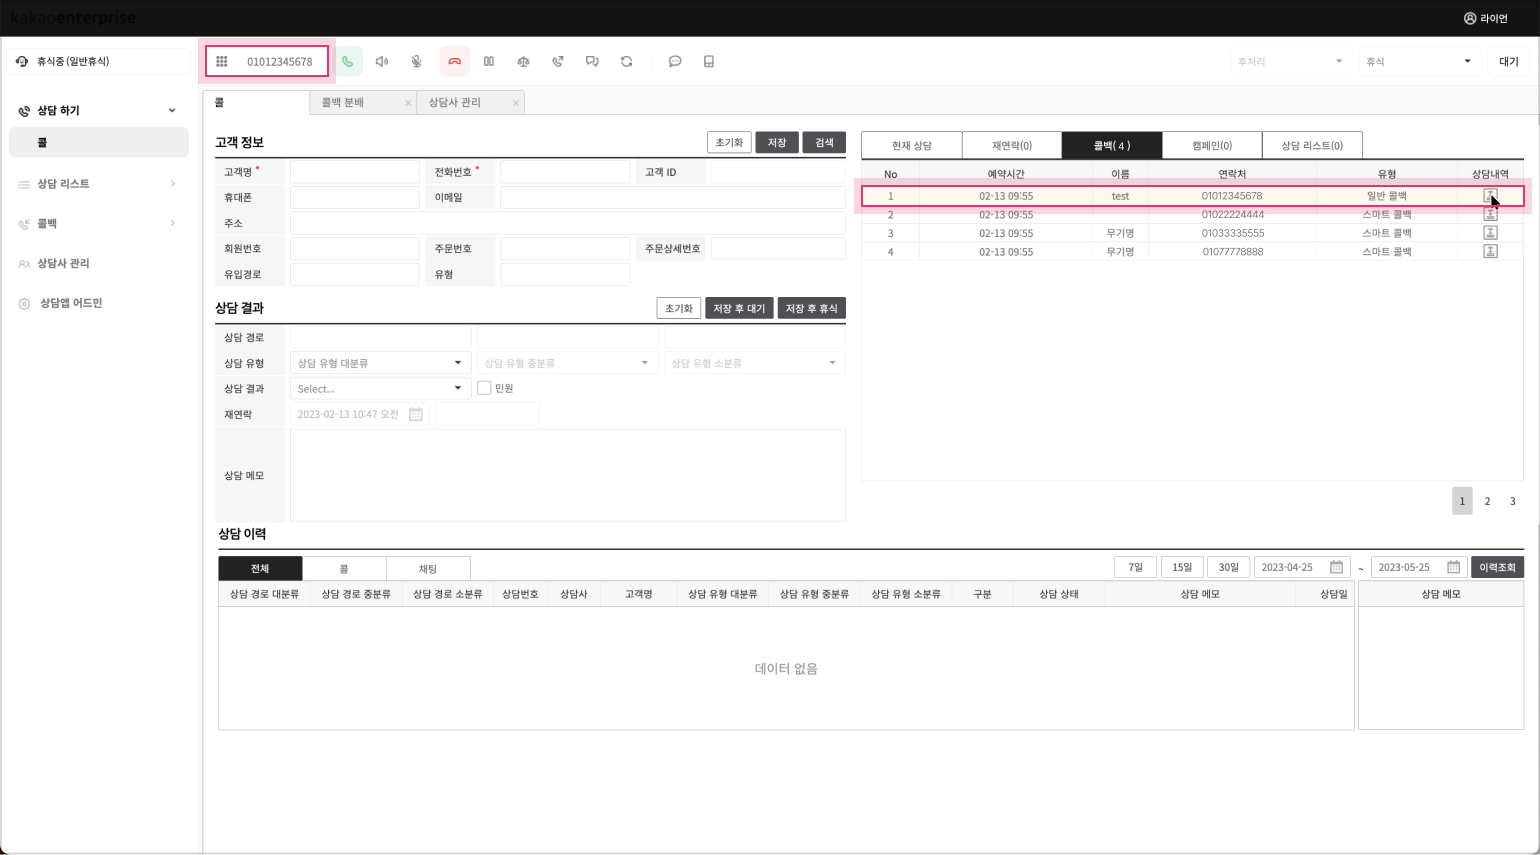
Task: Open the dial pad grid icon
Action: click(222, 62)
